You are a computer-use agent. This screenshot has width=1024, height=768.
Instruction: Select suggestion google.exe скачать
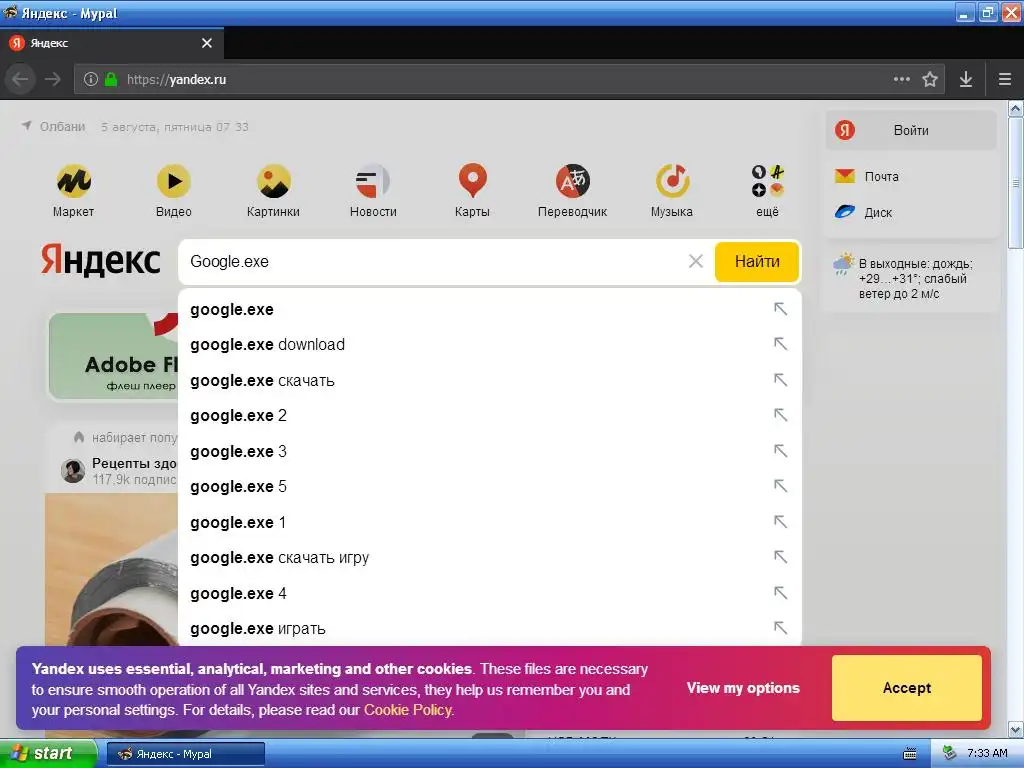(490, 381)
